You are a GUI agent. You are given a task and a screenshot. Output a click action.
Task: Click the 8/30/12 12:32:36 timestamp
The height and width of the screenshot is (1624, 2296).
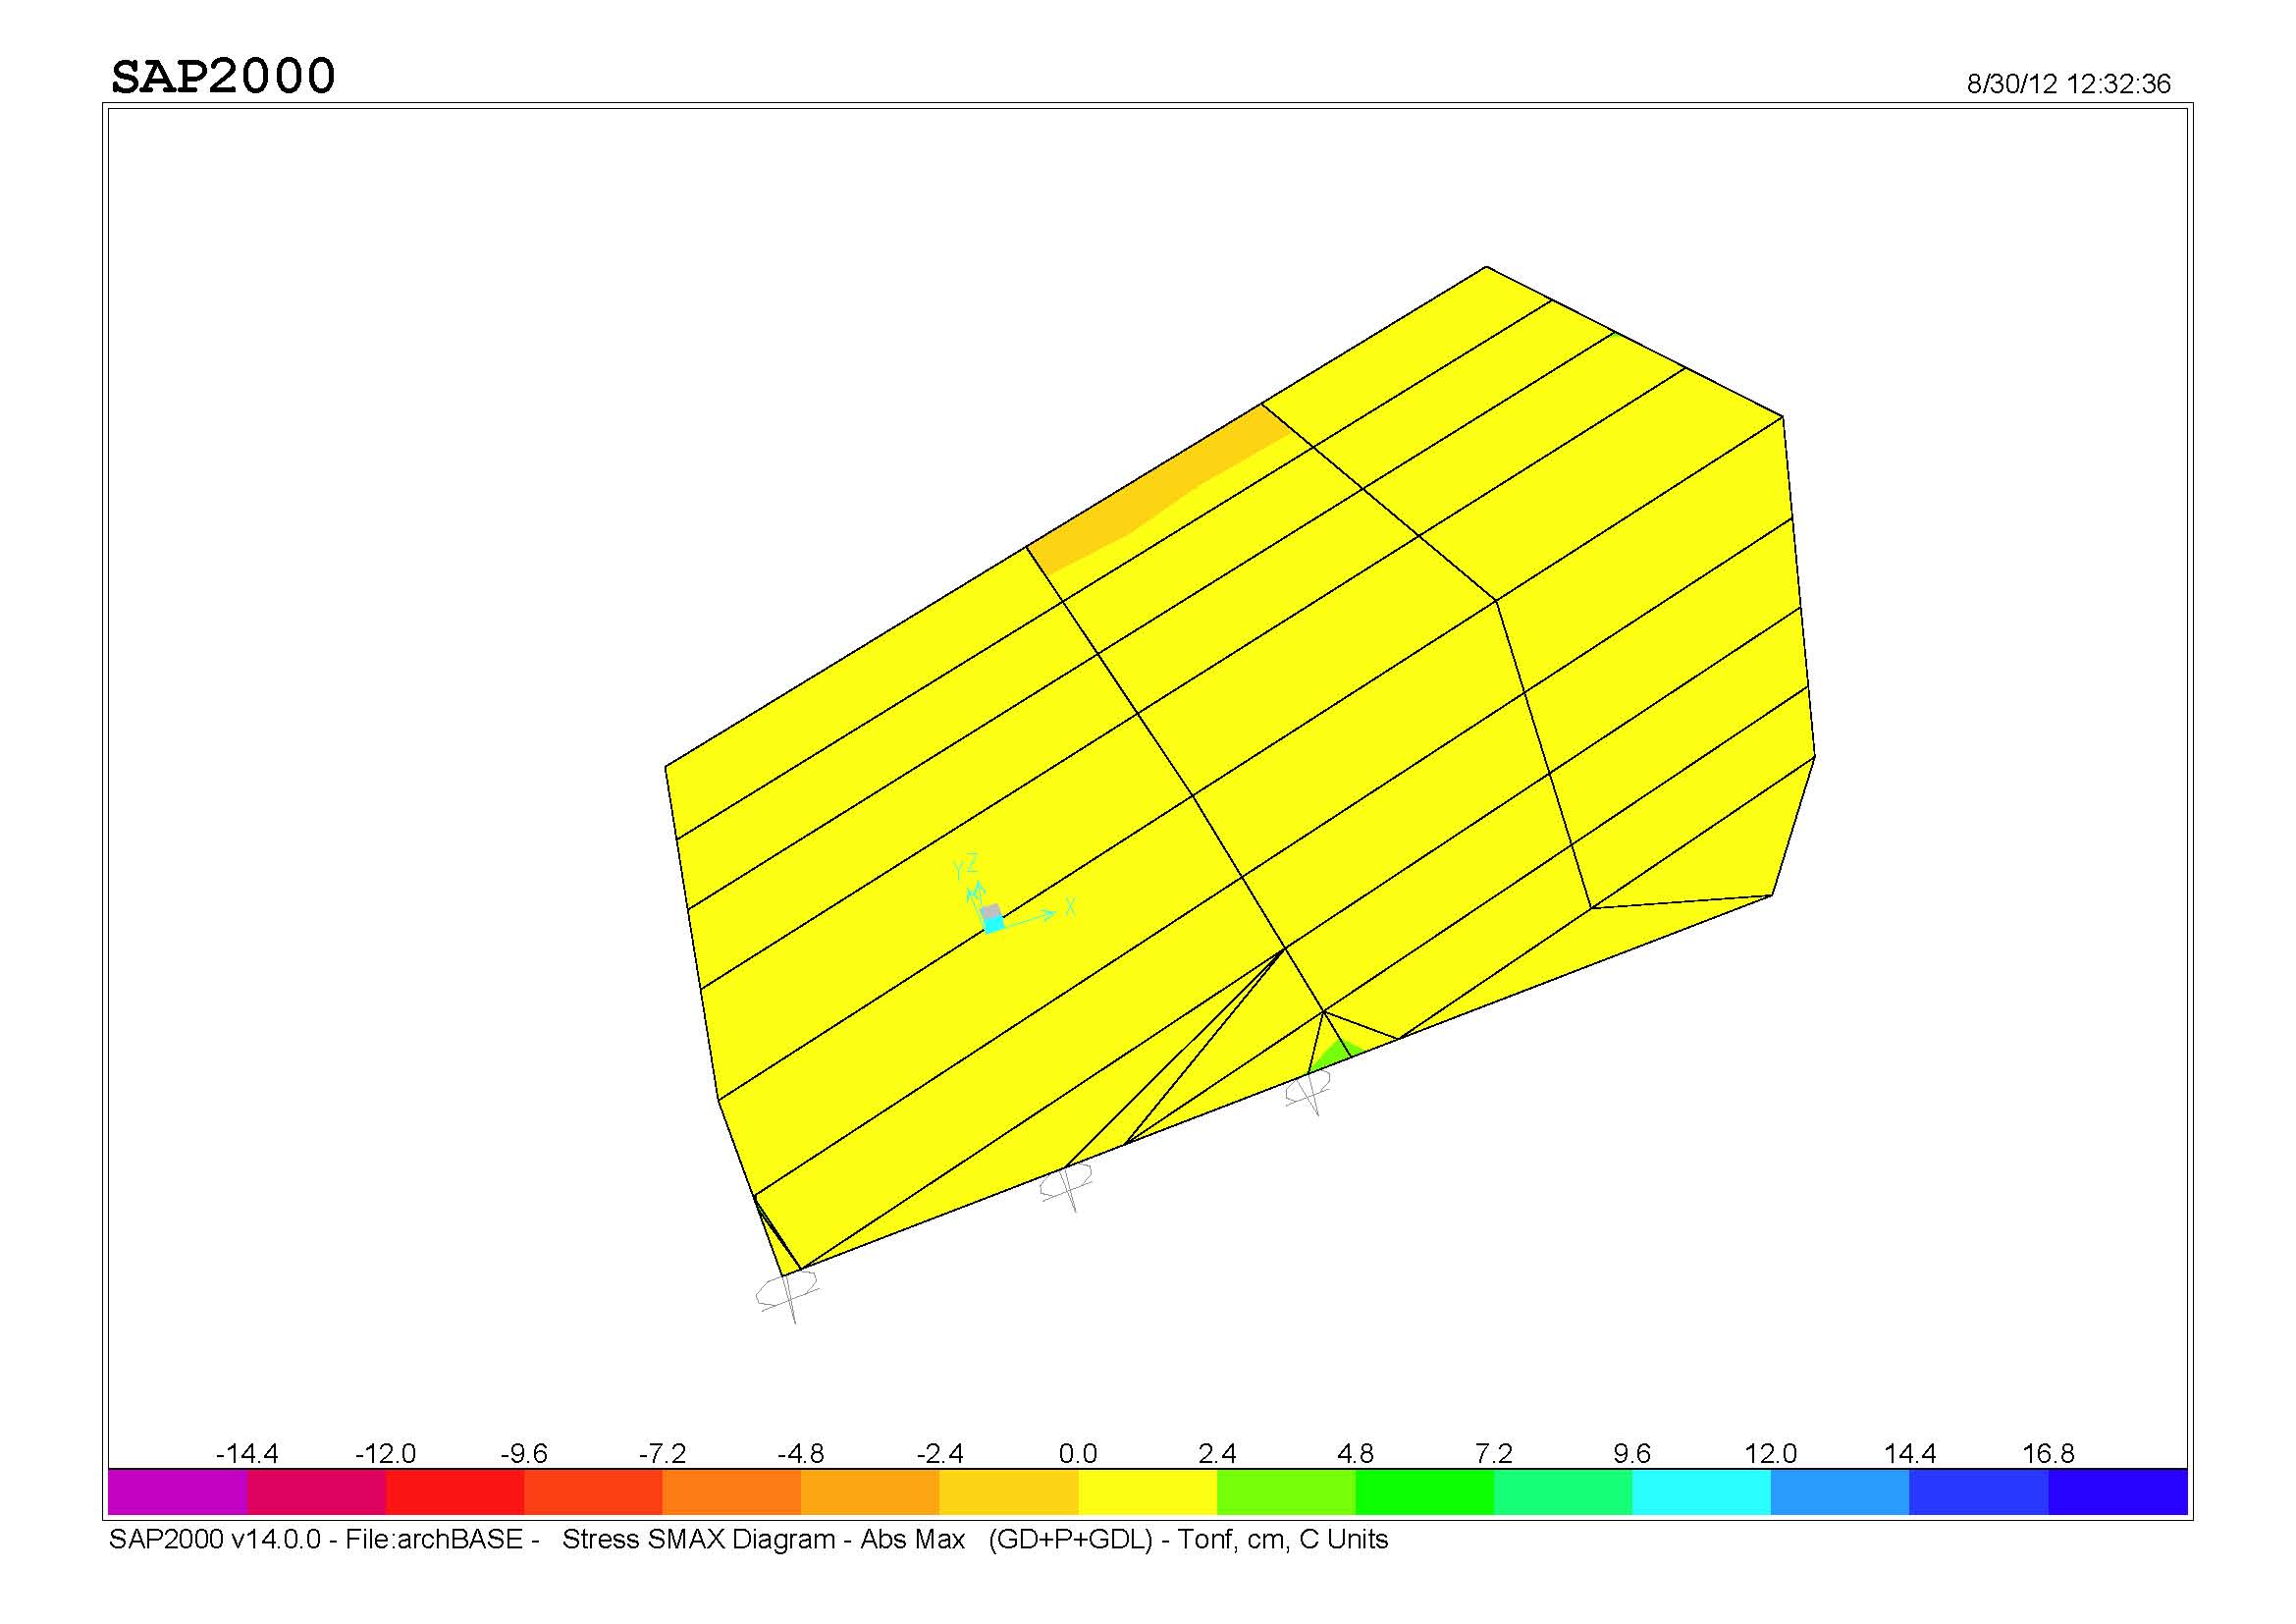2068,84
